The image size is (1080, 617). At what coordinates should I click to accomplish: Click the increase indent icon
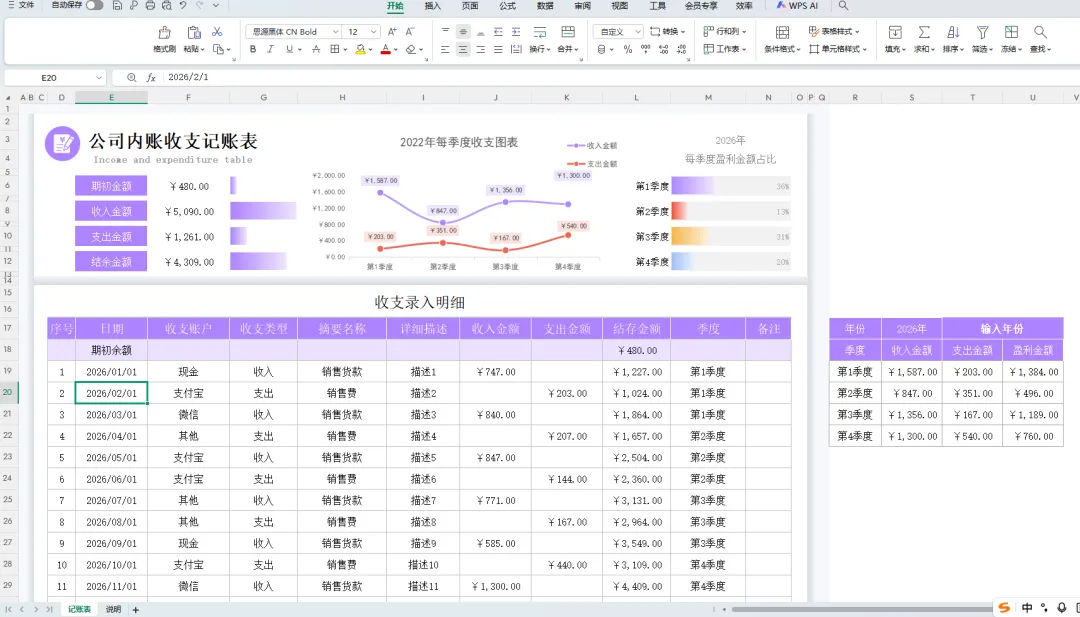(516, 32)
